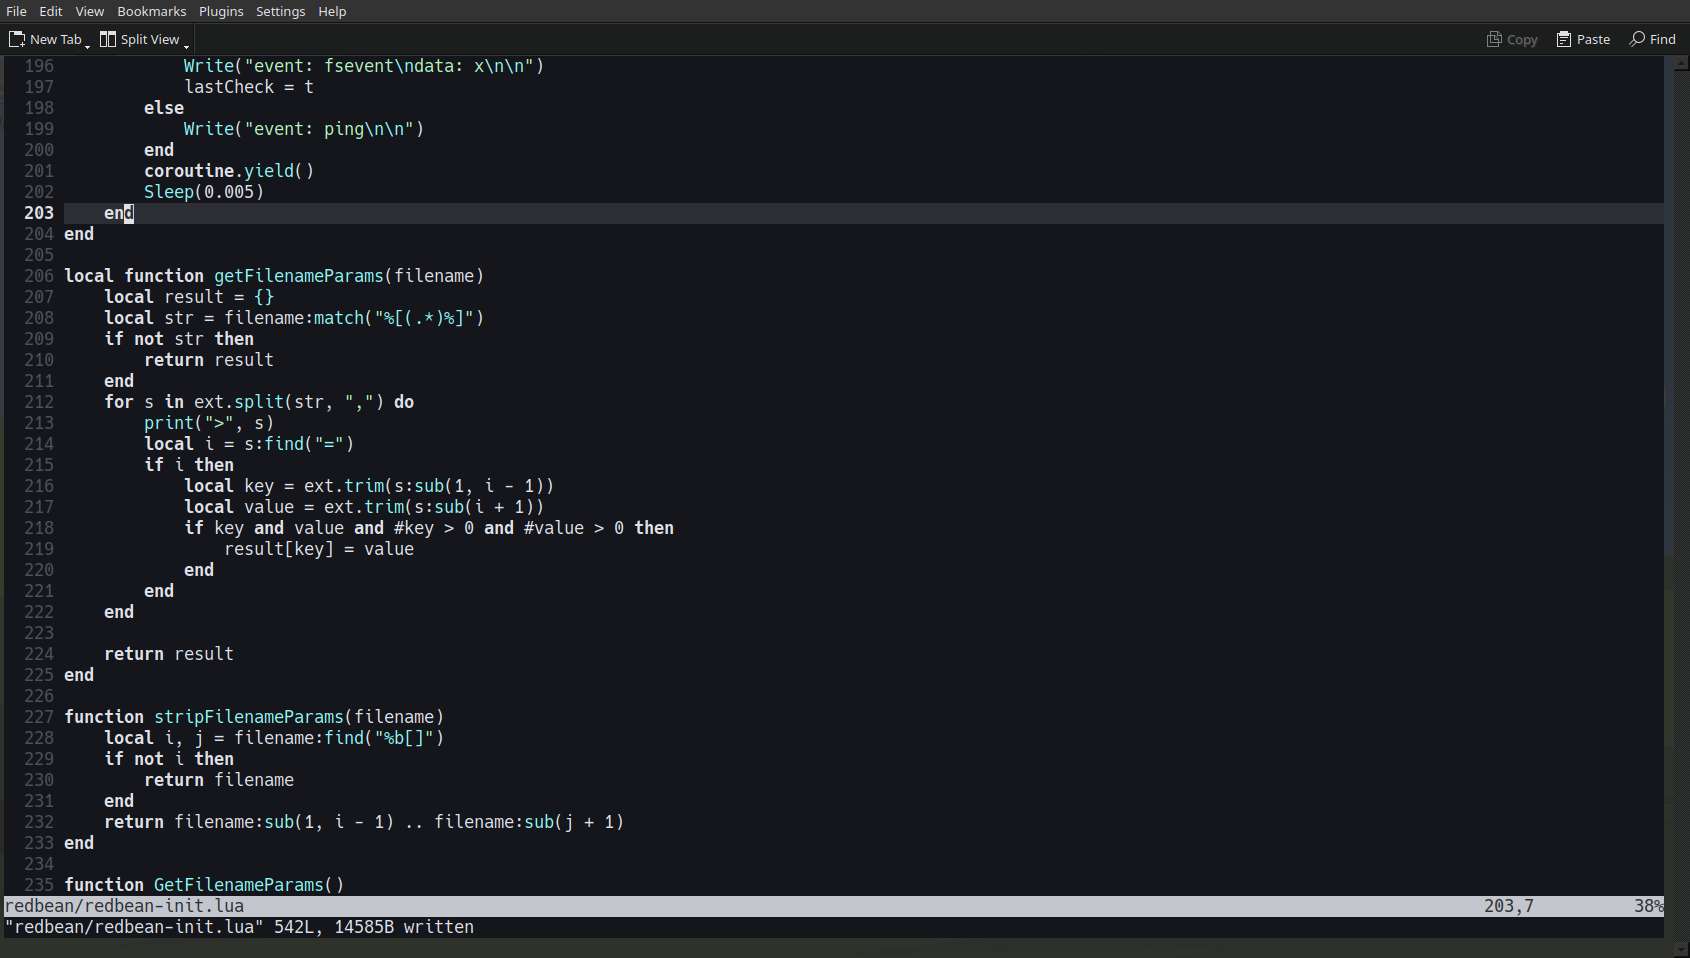Click the Split View icon
1690x958 pixels.
pos(108,39)
